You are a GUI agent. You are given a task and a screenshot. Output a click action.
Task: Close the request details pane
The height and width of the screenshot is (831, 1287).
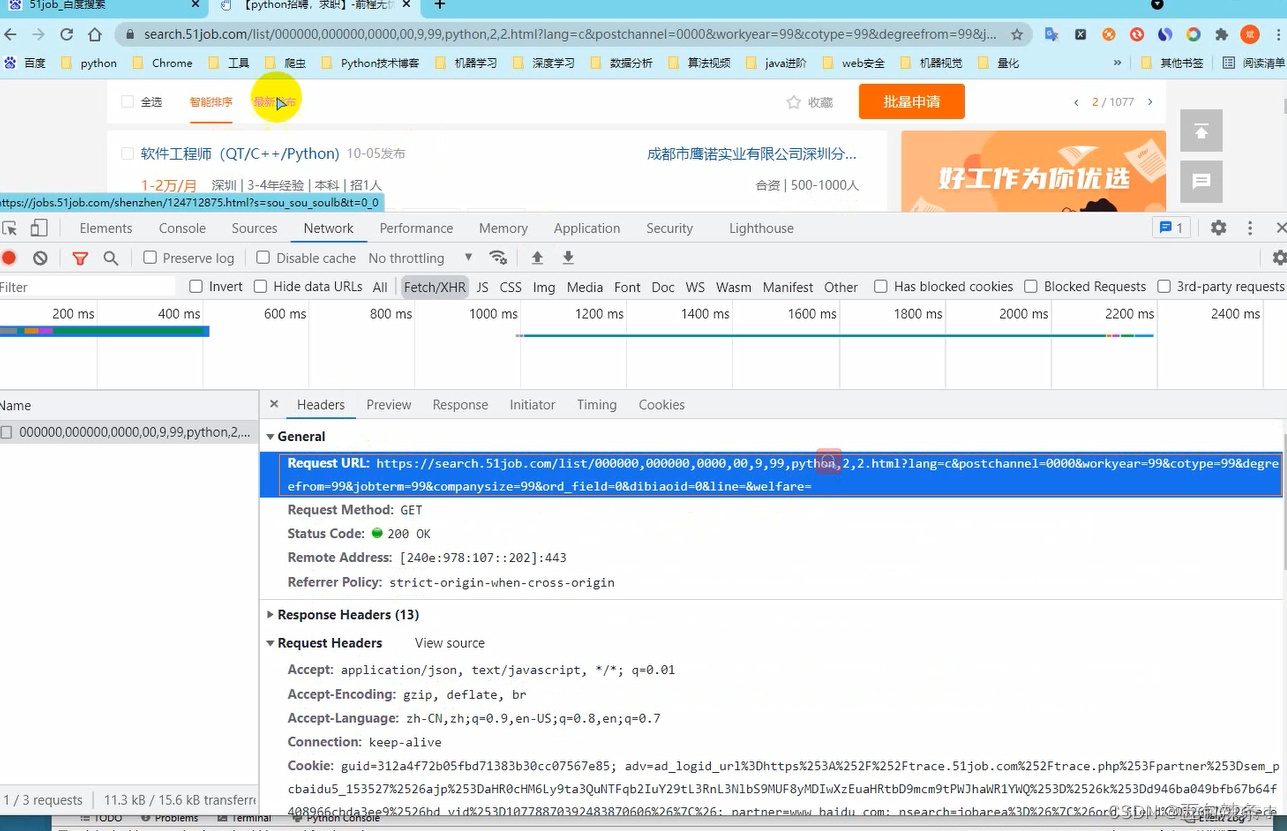(x=274, y=404)
